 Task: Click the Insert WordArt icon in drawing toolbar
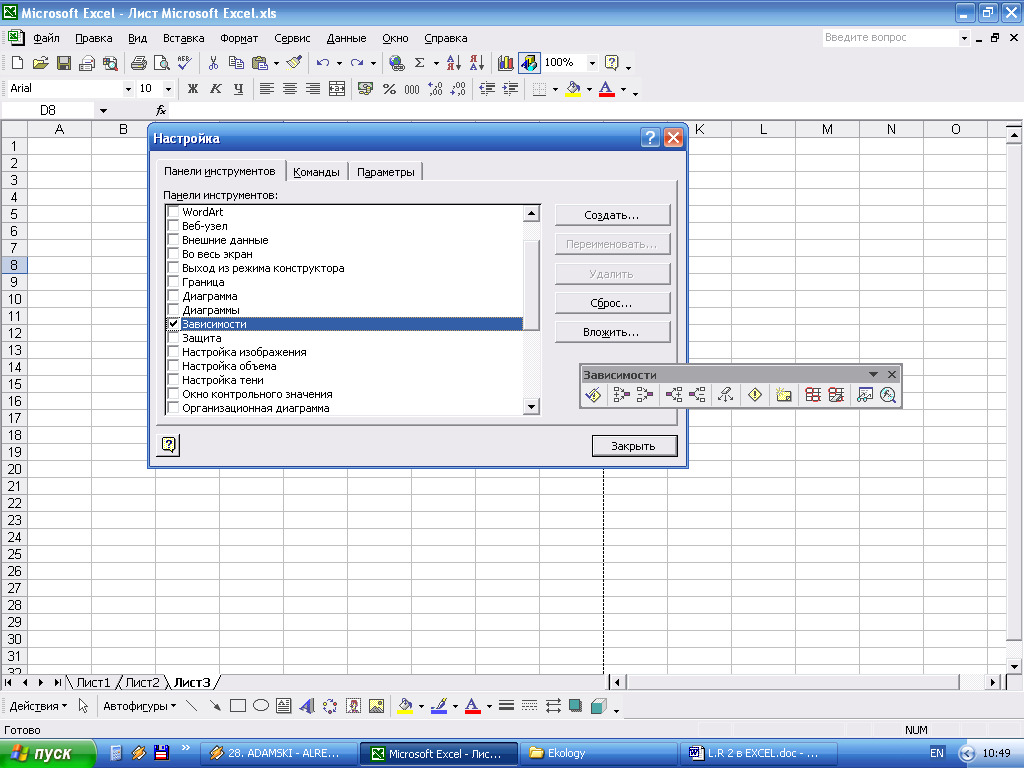(307, 706)
